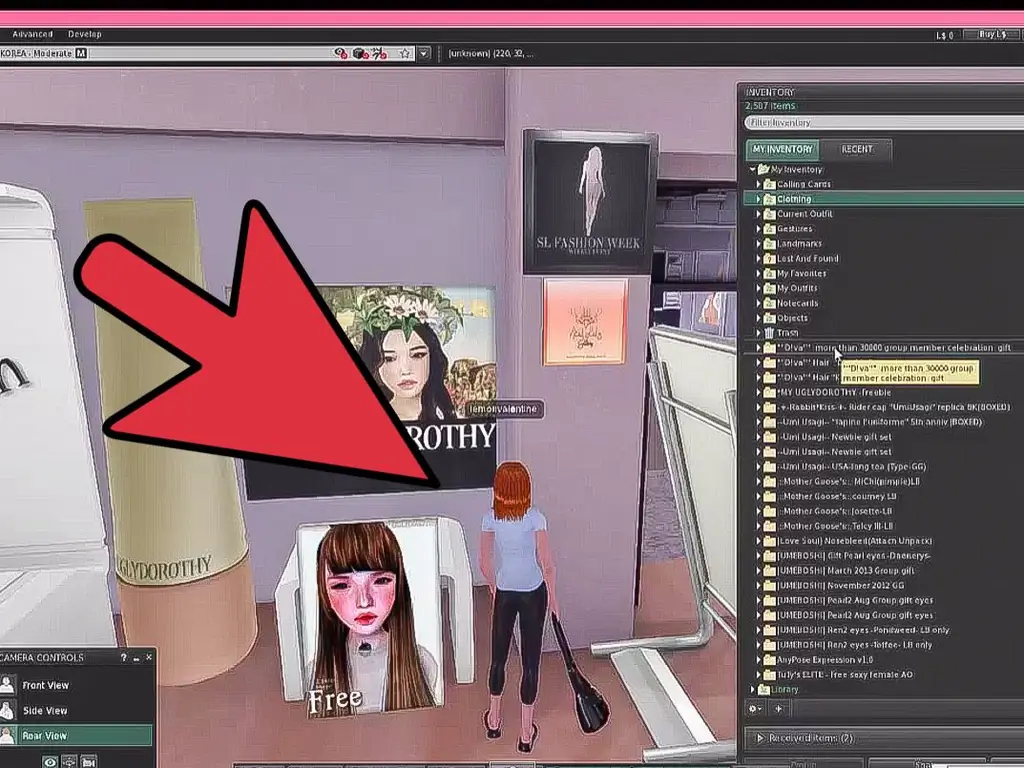
Task: Click the SL Fashion Week poster
Action: pyautogui.click(x=589, y=202)
